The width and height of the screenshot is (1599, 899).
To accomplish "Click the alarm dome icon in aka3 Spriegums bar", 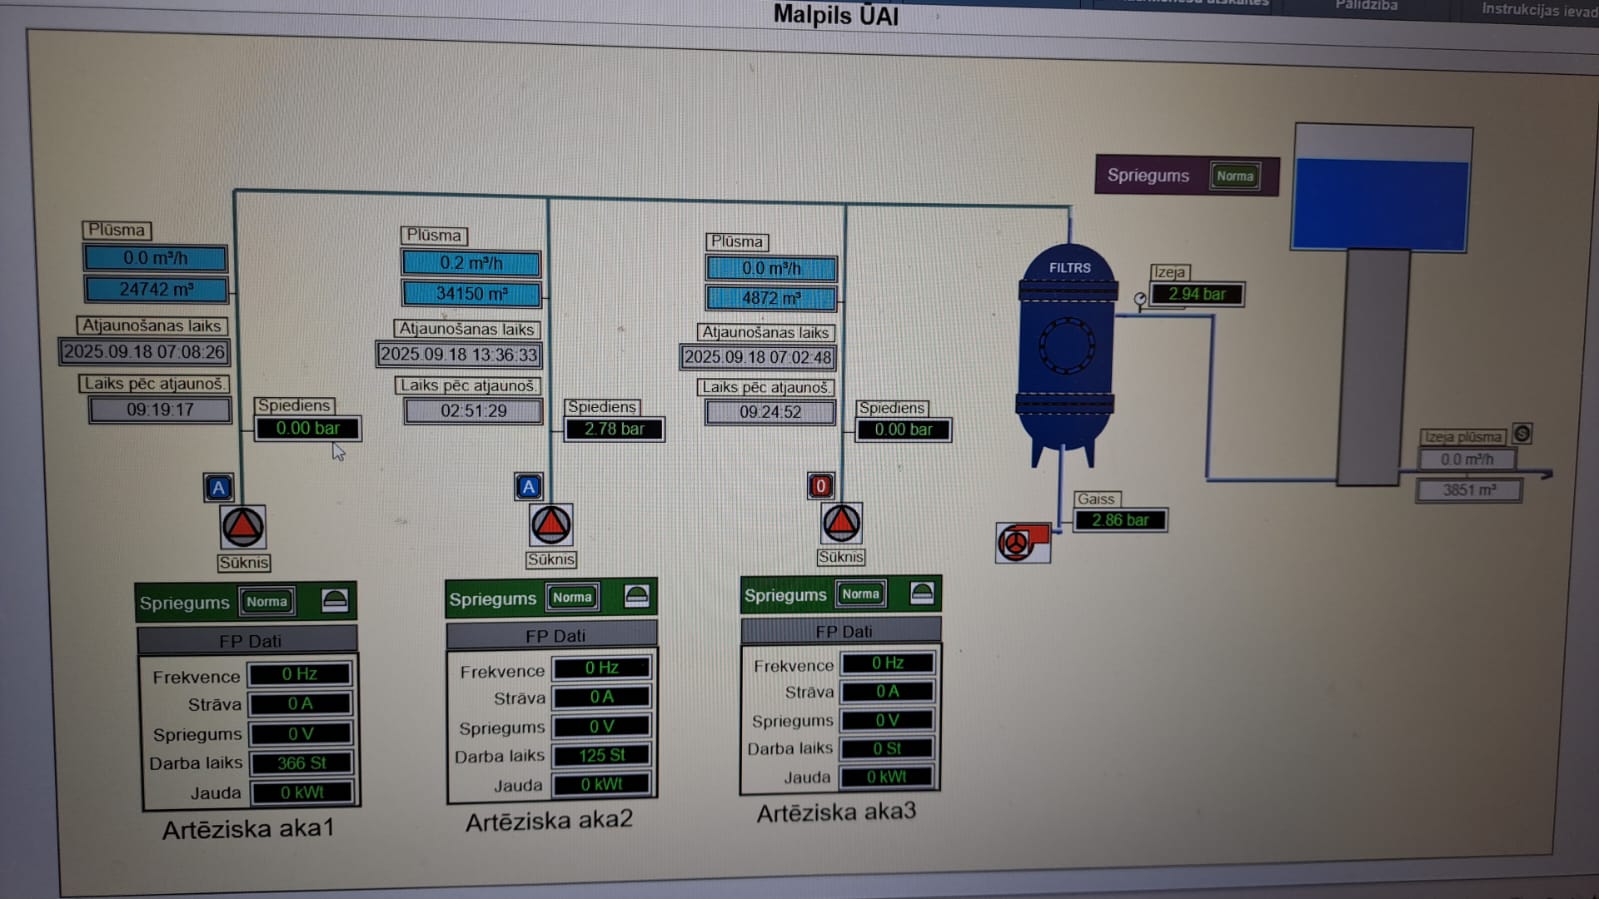I will coord(921,592).
